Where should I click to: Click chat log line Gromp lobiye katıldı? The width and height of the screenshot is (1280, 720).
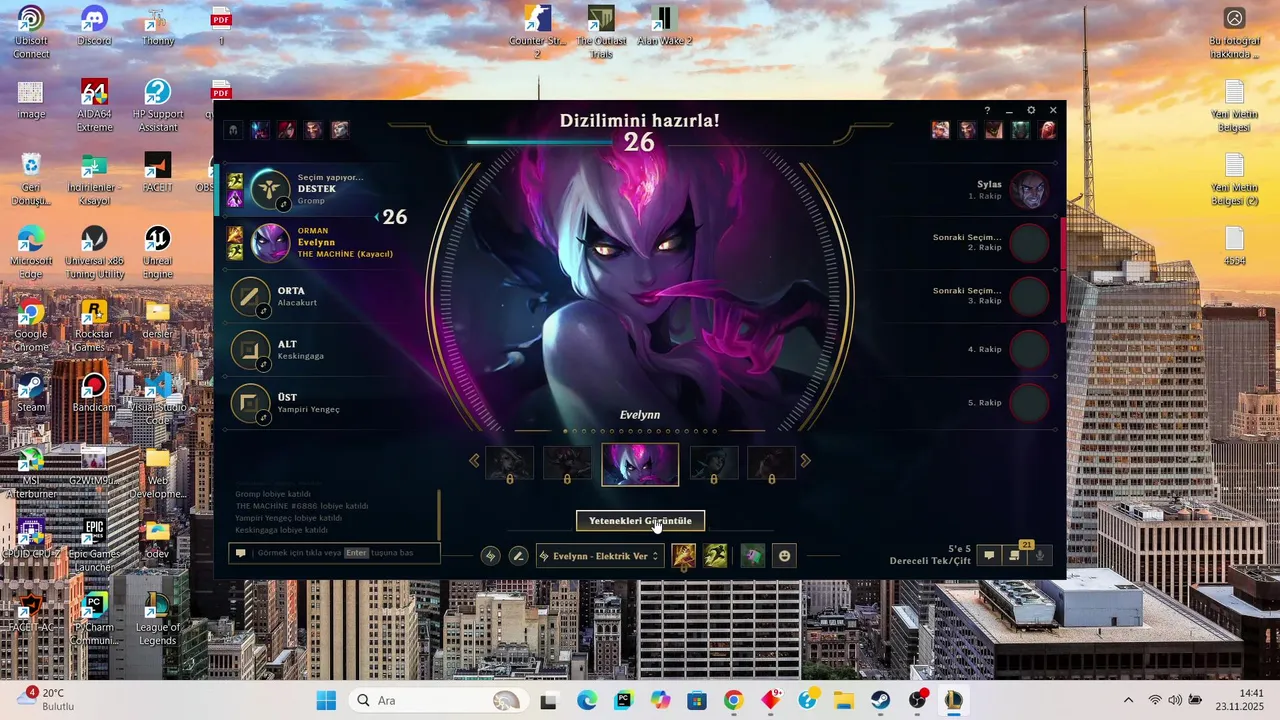(x=273, y=494)
